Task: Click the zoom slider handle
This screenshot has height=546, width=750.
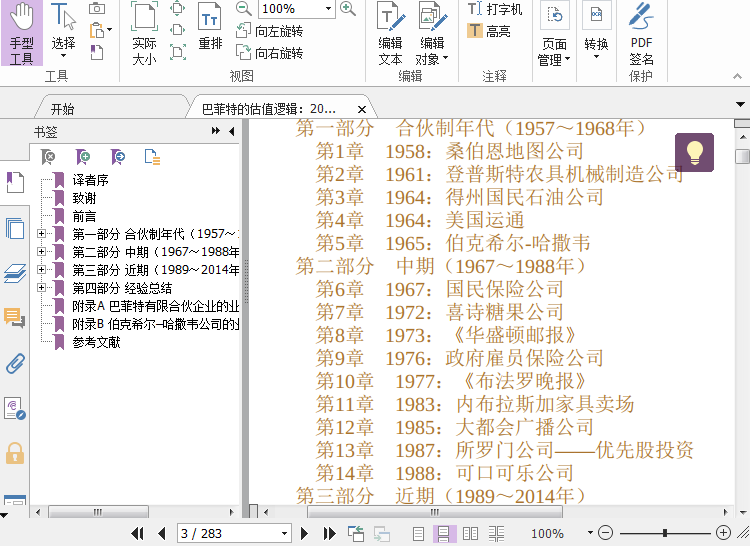Action: pos(664,533)
